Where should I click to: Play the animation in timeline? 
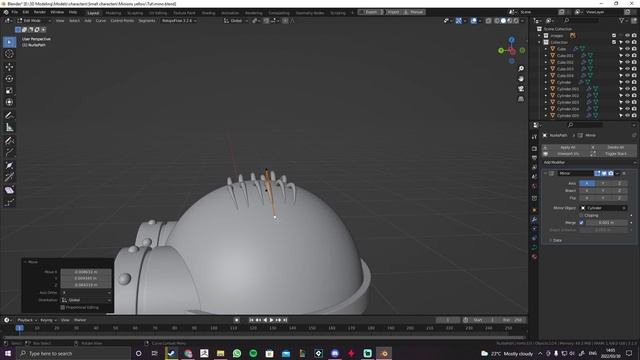coord(271,320)
